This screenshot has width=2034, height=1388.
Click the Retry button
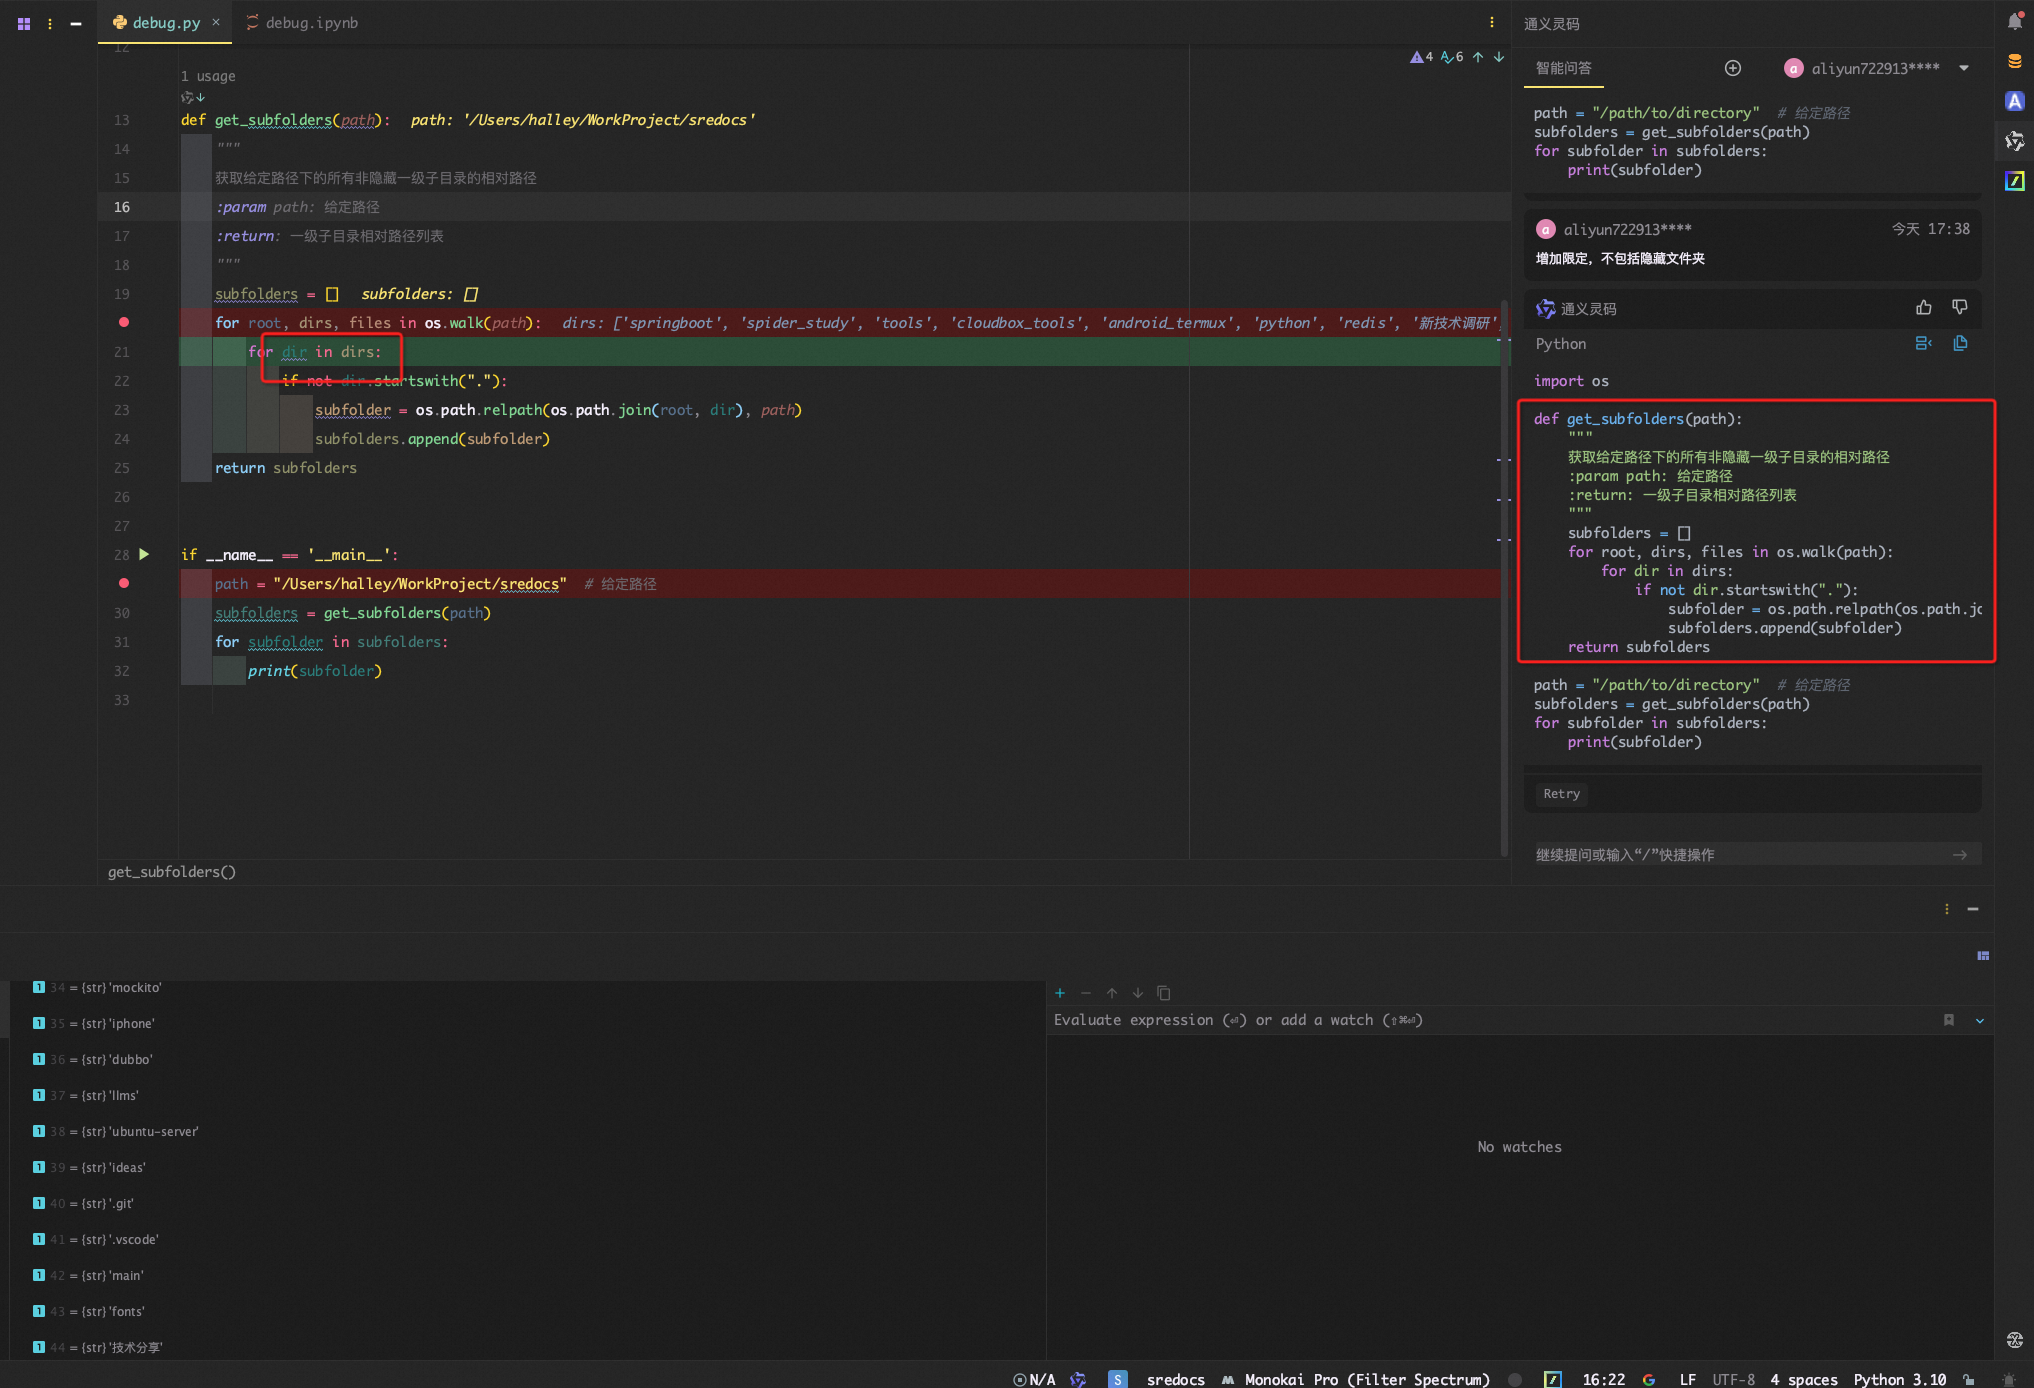1561,793
